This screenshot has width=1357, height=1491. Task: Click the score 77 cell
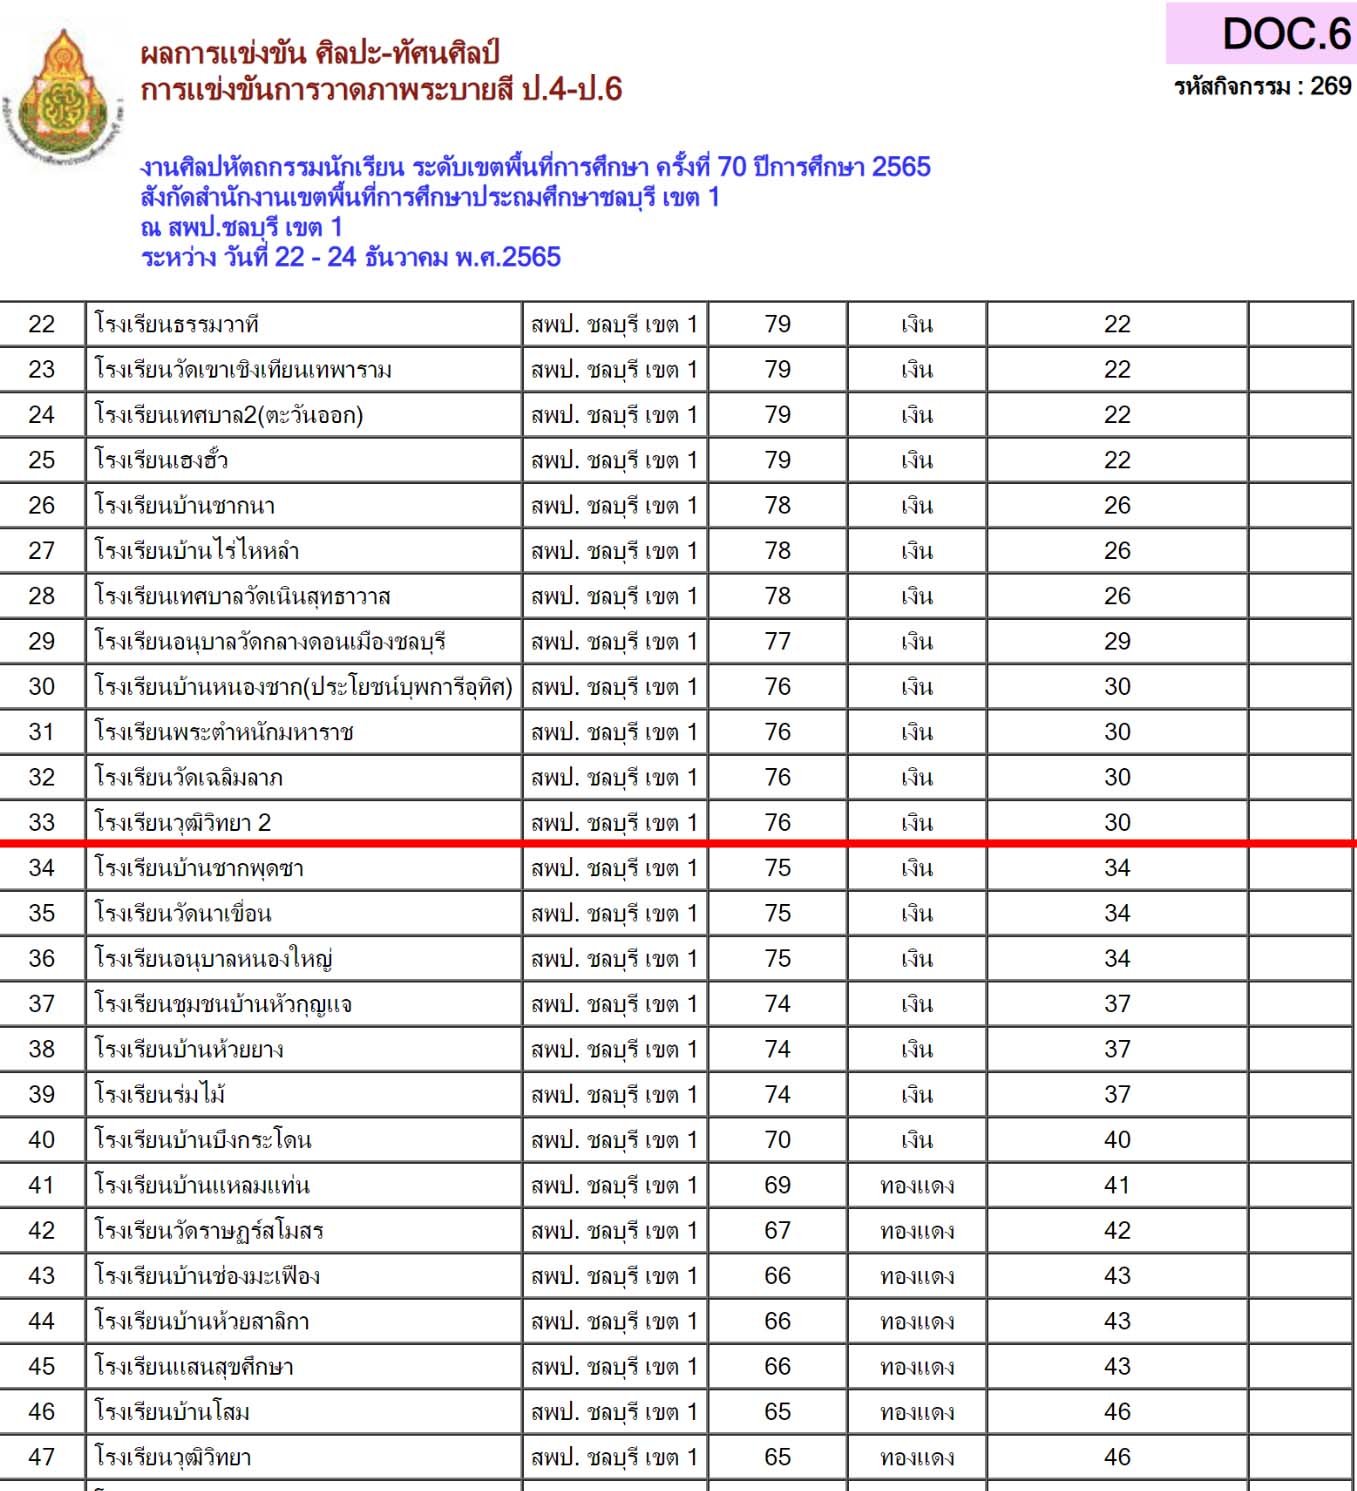tap(777, 641)
